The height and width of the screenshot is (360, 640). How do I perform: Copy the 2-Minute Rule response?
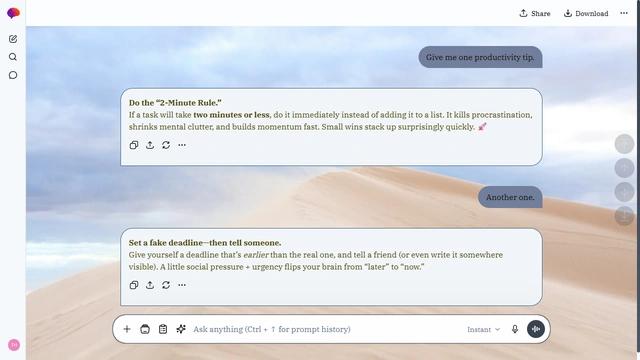[134, 145]
